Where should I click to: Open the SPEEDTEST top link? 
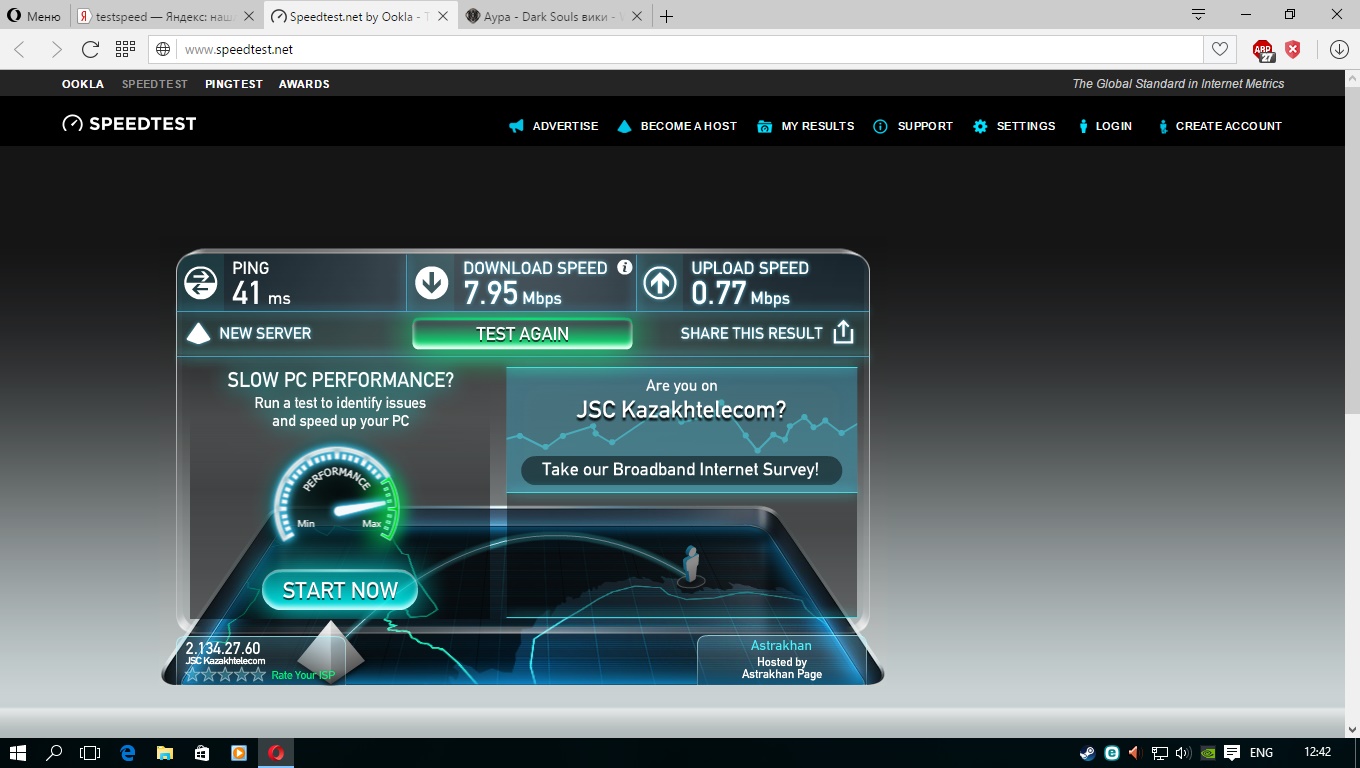coord(155,84)
